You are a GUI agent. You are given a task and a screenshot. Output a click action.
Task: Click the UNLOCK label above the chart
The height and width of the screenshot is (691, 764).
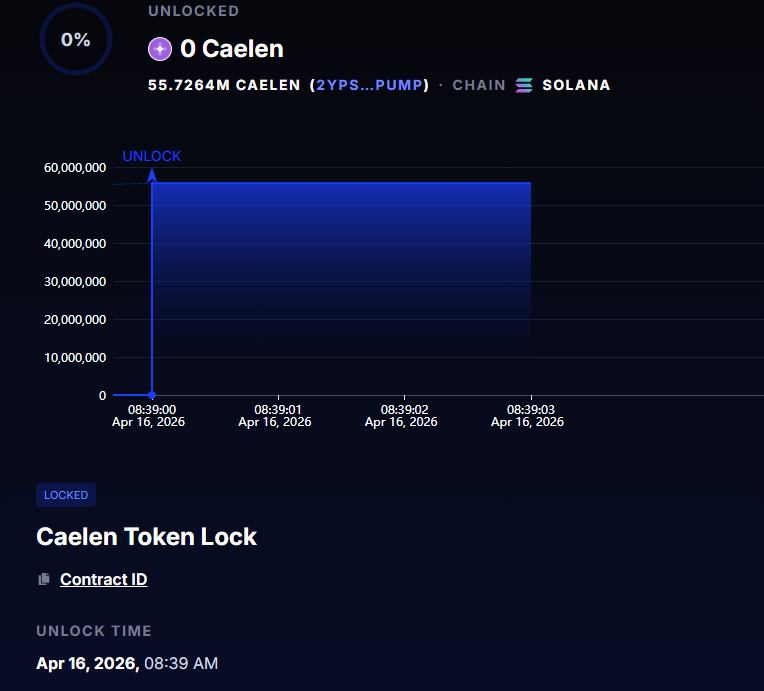pyautogui.click(x=152, y=156)
